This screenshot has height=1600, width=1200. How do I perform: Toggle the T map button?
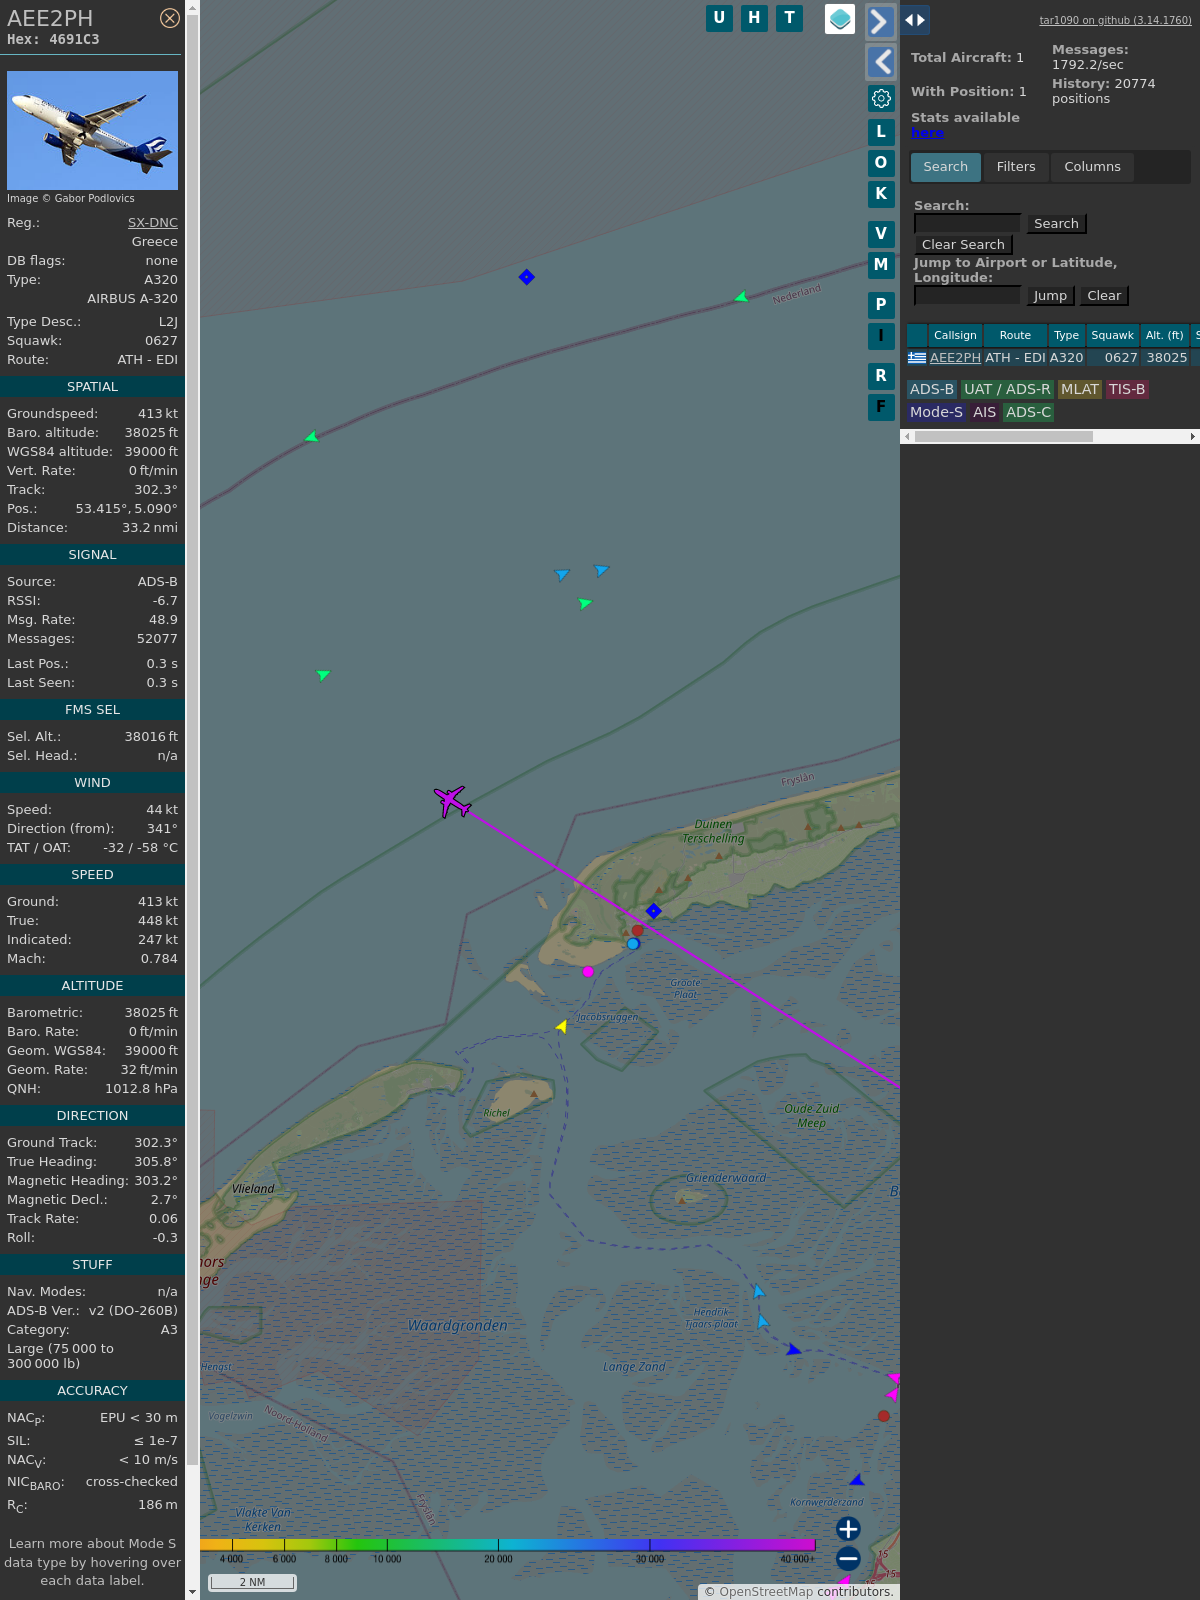click(x=789, y=18)
